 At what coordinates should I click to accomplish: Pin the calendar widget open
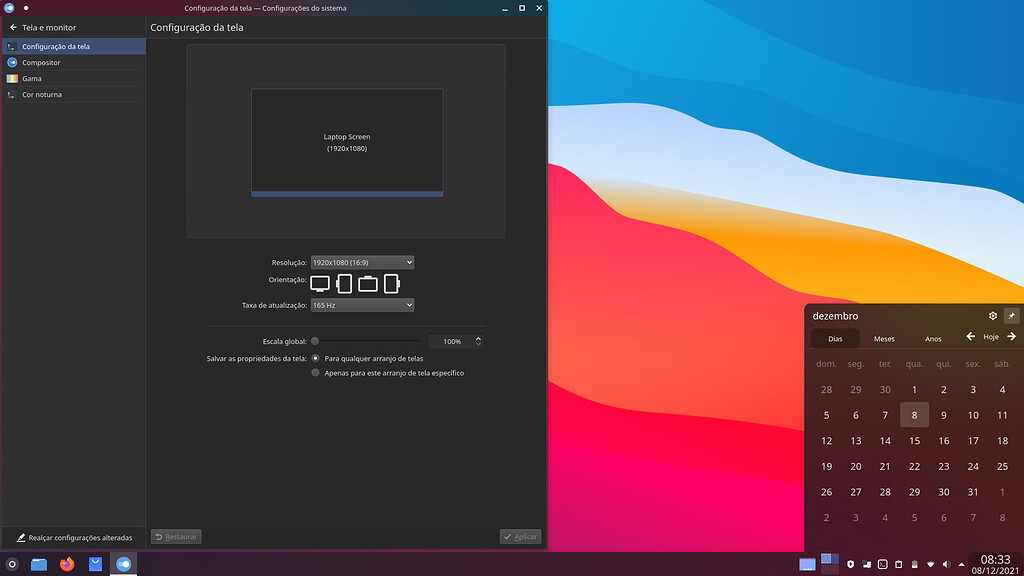click(x=1013, y=315)
